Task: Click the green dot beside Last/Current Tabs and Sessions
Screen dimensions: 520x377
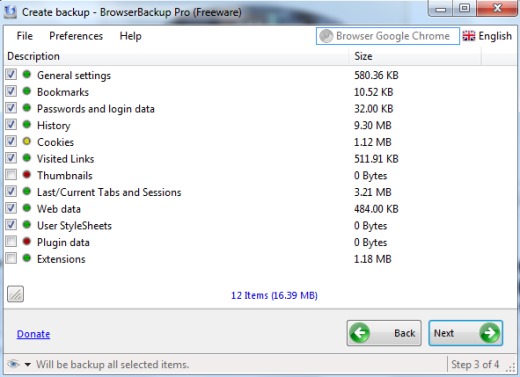Action: [x=27, y=191]
